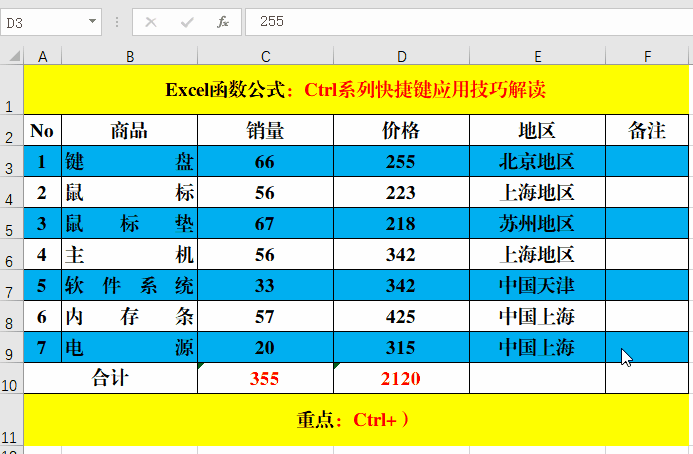Select row 11 header
This screenshot has width=693, height=454.
[11, 420]
